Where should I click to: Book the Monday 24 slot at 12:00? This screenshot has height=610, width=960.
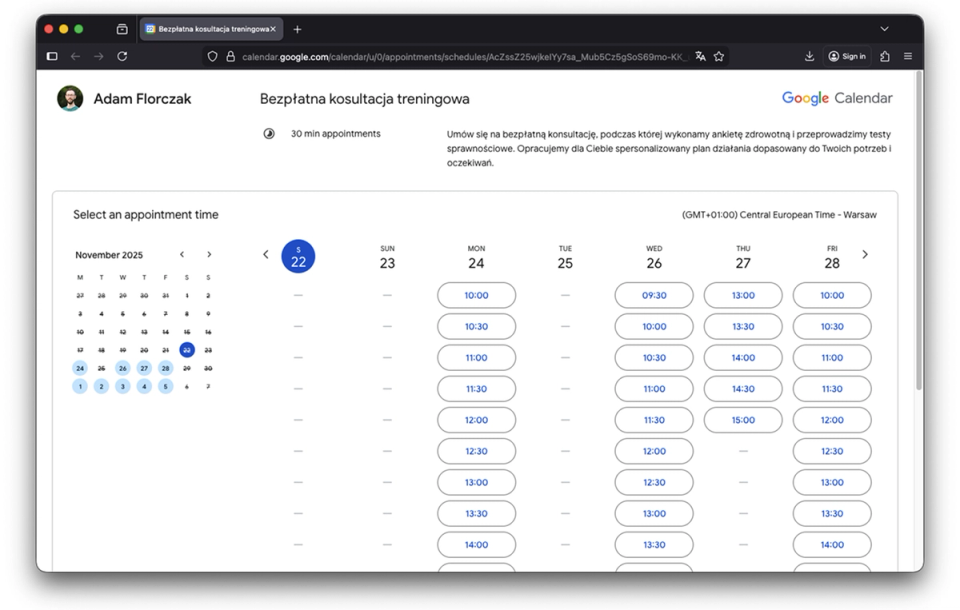click(476, 420)
